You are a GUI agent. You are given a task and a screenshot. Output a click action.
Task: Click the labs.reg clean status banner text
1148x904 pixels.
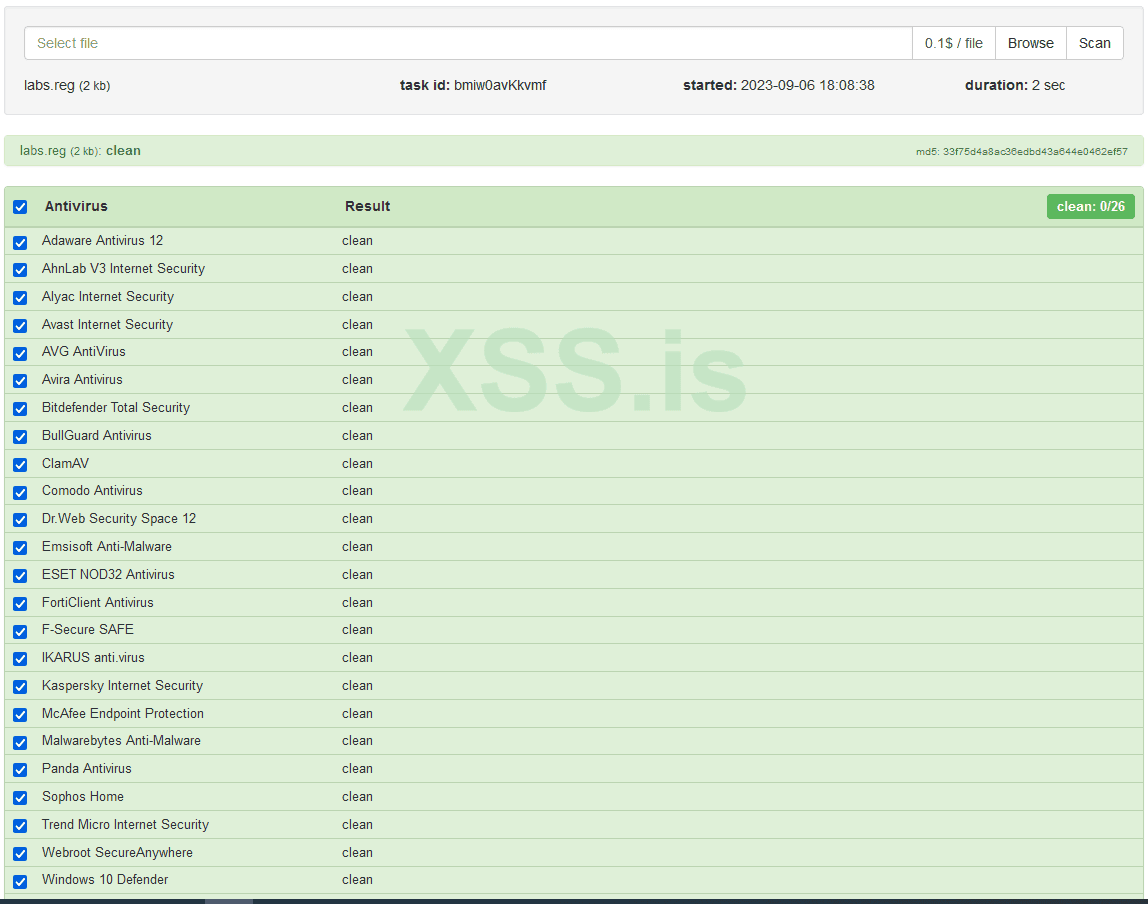[80, 151]
